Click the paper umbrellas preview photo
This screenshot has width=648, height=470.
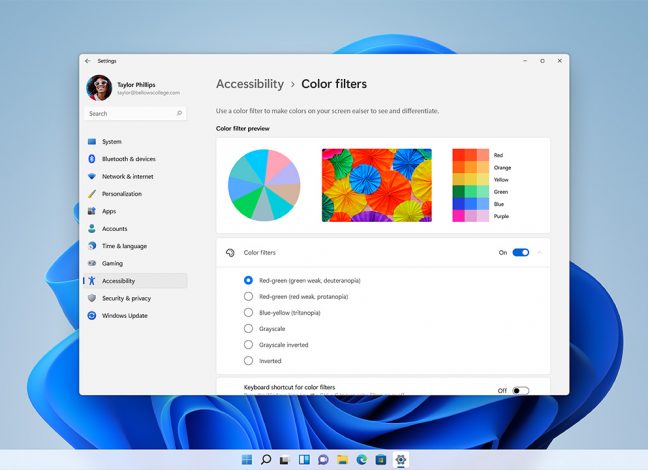pos(377,185)
